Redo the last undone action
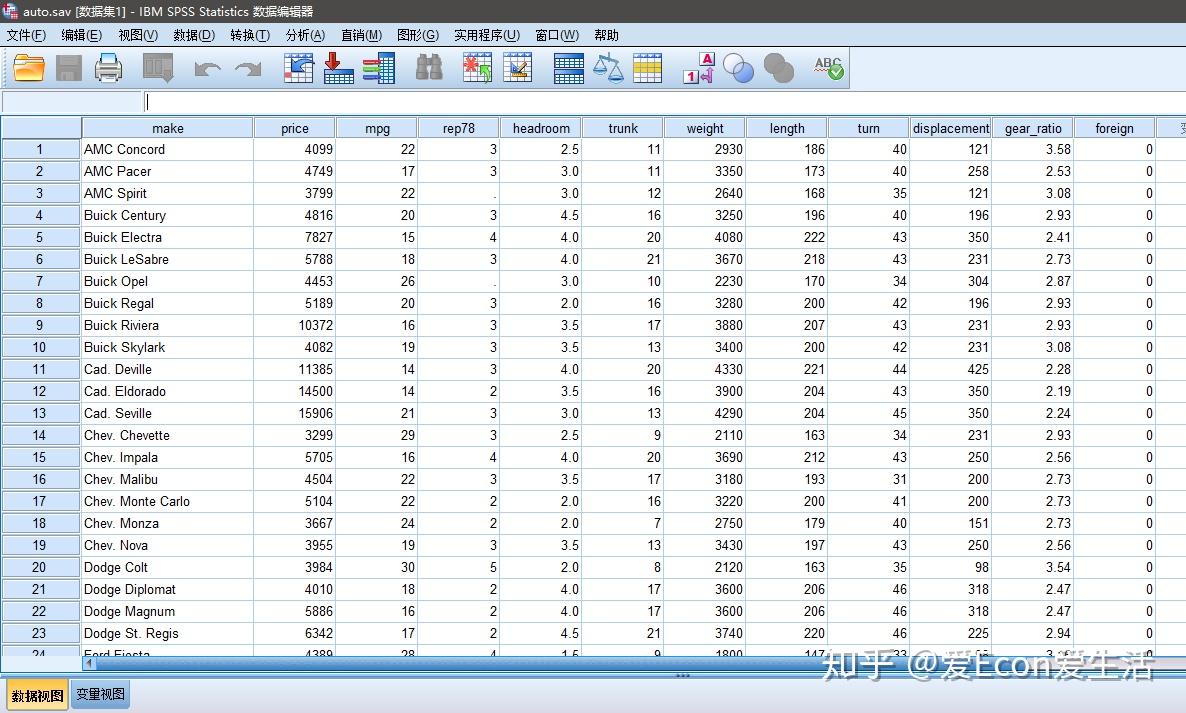 click(247, 68)
